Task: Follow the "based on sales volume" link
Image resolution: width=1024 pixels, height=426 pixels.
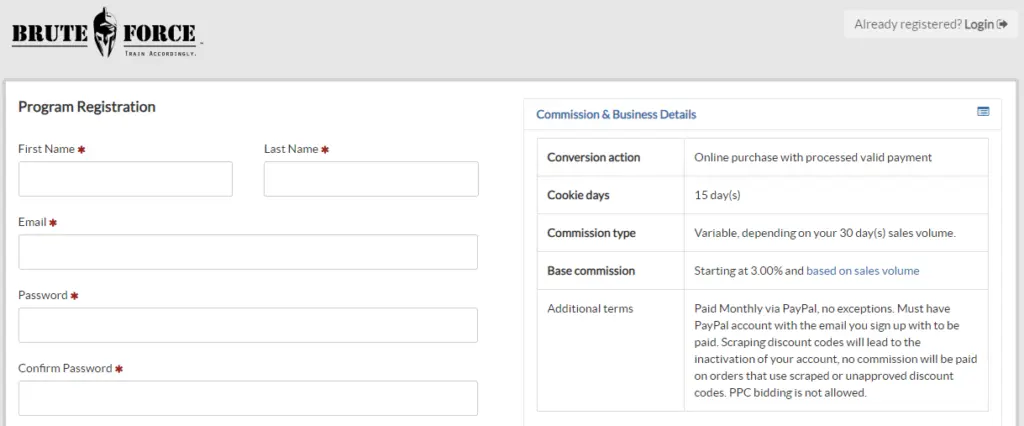Action: tap(862, 271)
